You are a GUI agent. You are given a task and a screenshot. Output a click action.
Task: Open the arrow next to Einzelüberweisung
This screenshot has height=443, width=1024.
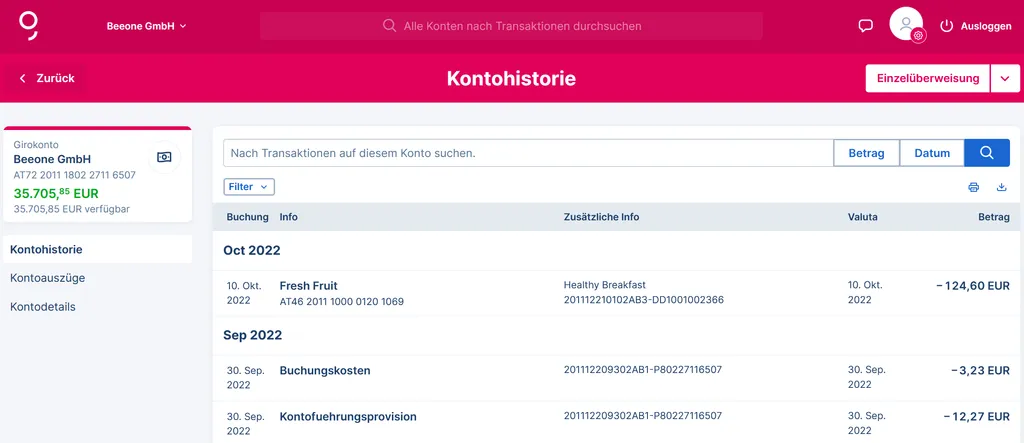pos(1005,78)
